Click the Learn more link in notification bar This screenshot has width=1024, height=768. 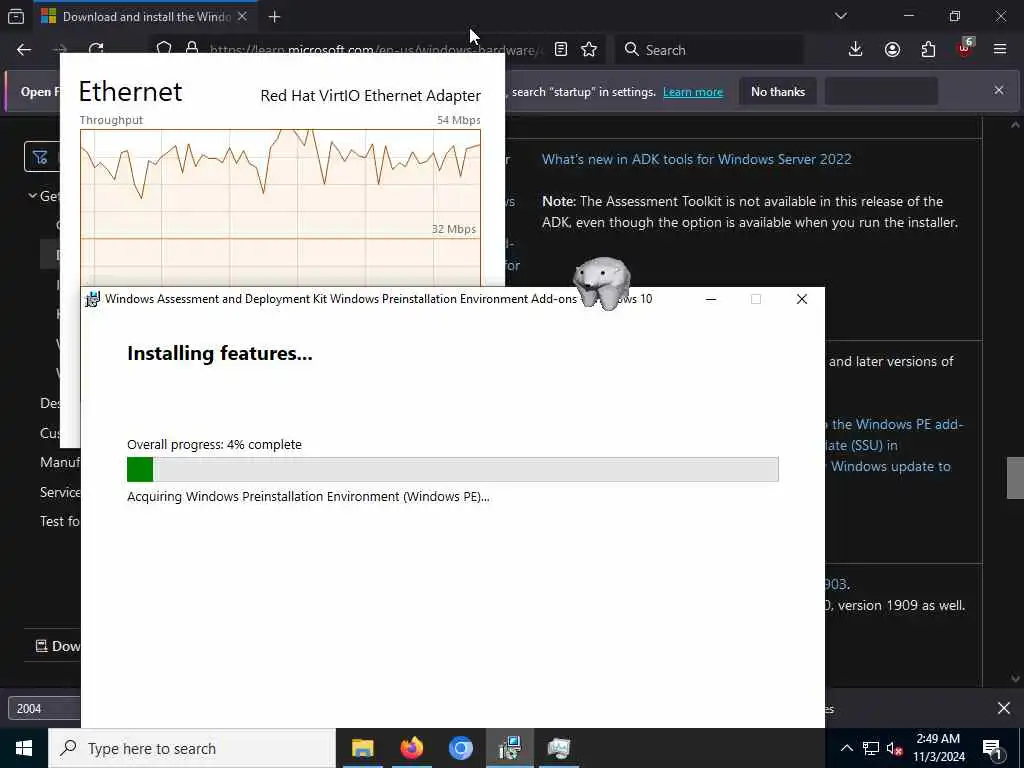tap(693, 92)
